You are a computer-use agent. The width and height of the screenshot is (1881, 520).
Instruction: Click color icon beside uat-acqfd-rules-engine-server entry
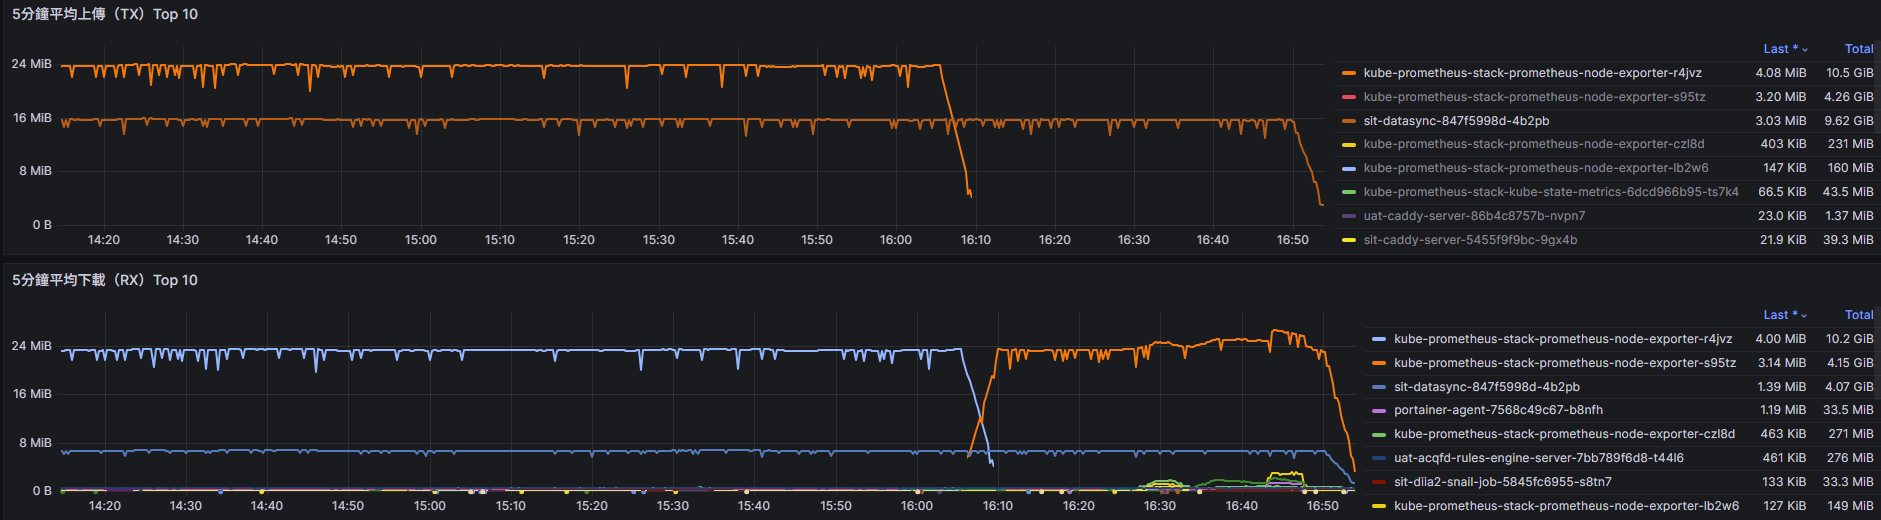pos(1379,458)
